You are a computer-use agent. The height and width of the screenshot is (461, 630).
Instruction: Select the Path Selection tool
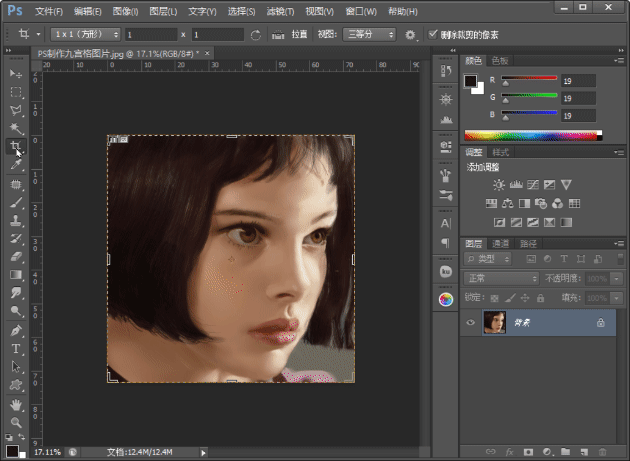(x=16, y=367)
